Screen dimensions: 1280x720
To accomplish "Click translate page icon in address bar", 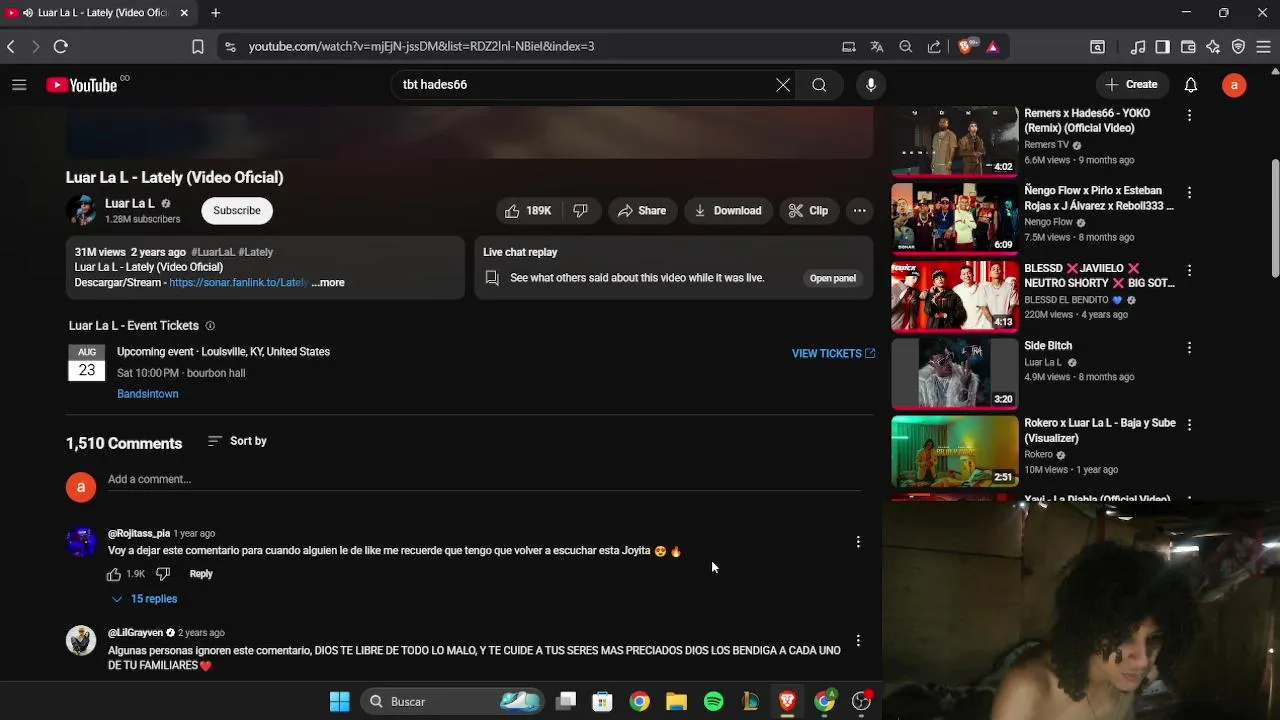I will point(877,46).
